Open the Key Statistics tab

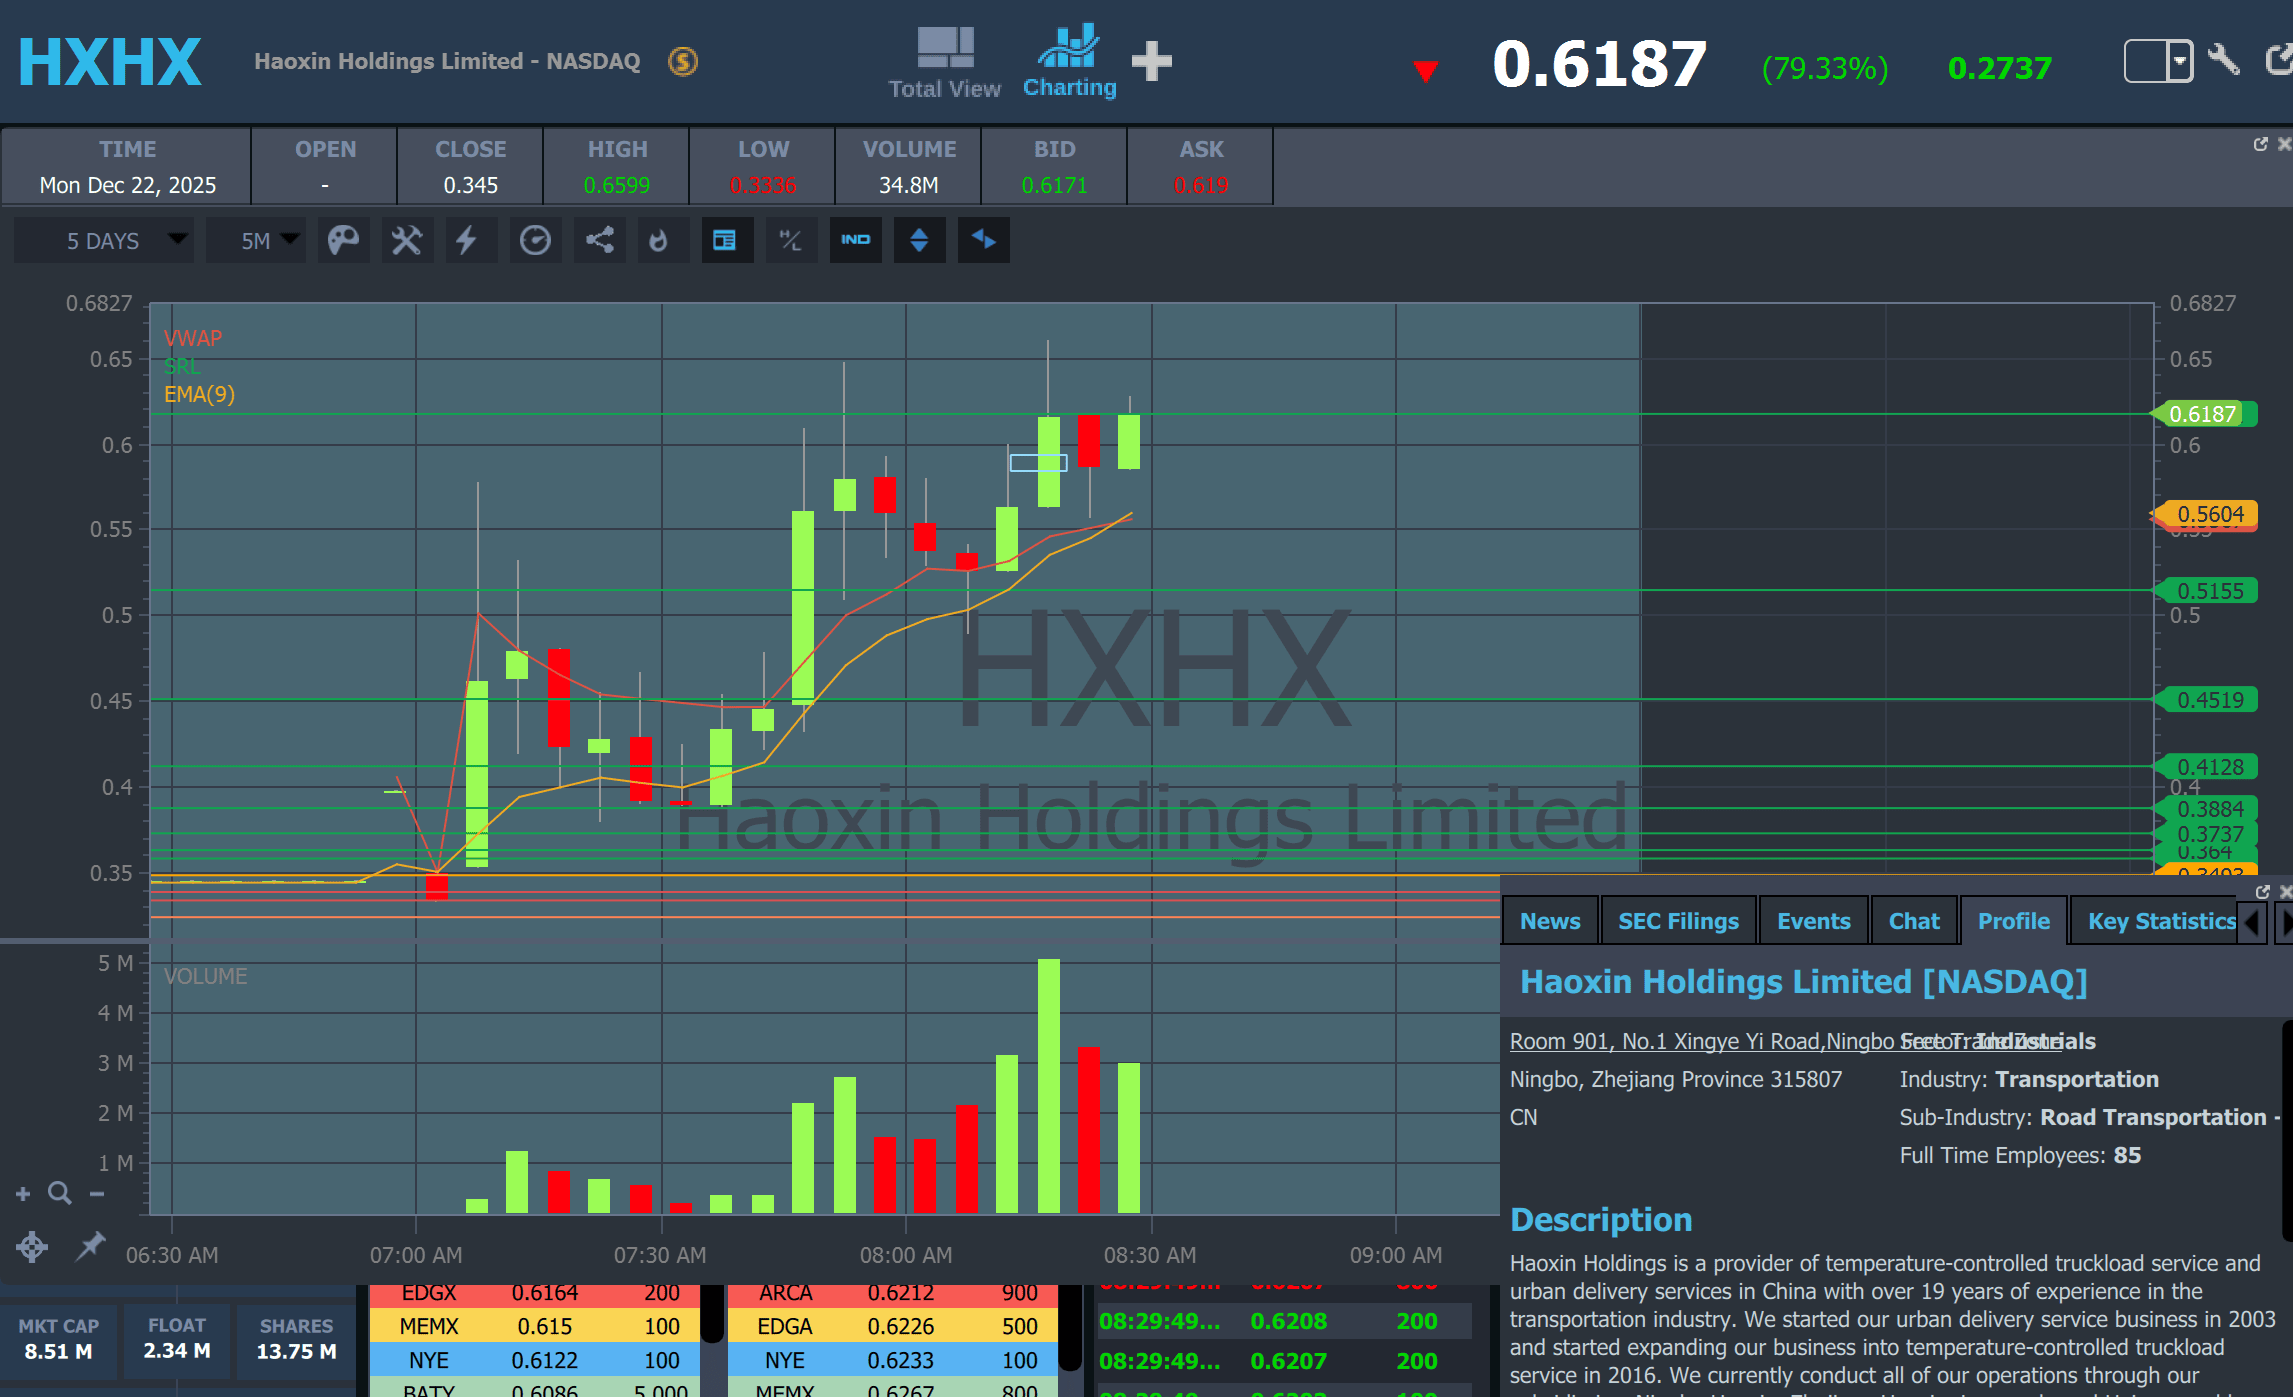[x=2160, y=921]
